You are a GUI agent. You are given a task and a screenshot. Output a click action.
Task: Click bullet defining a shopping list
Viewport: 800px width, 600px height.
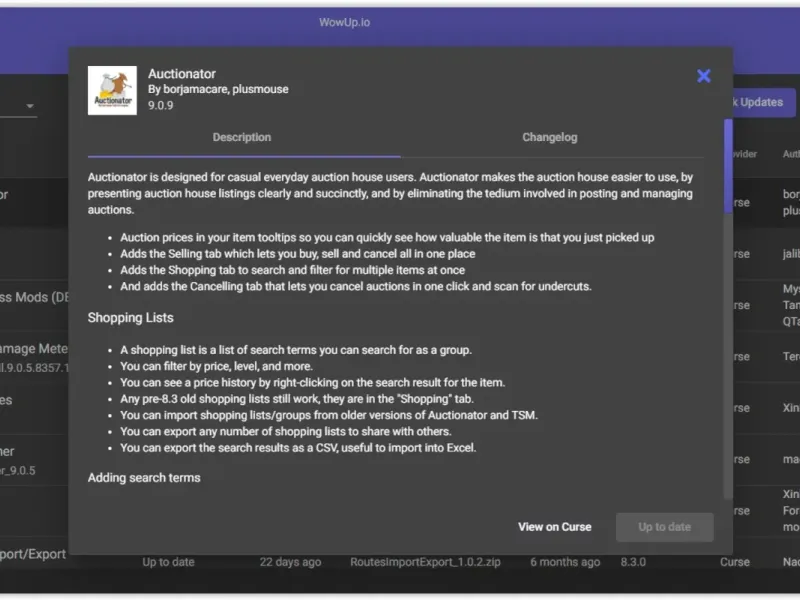pyautogui.click(x=296, y=350)
